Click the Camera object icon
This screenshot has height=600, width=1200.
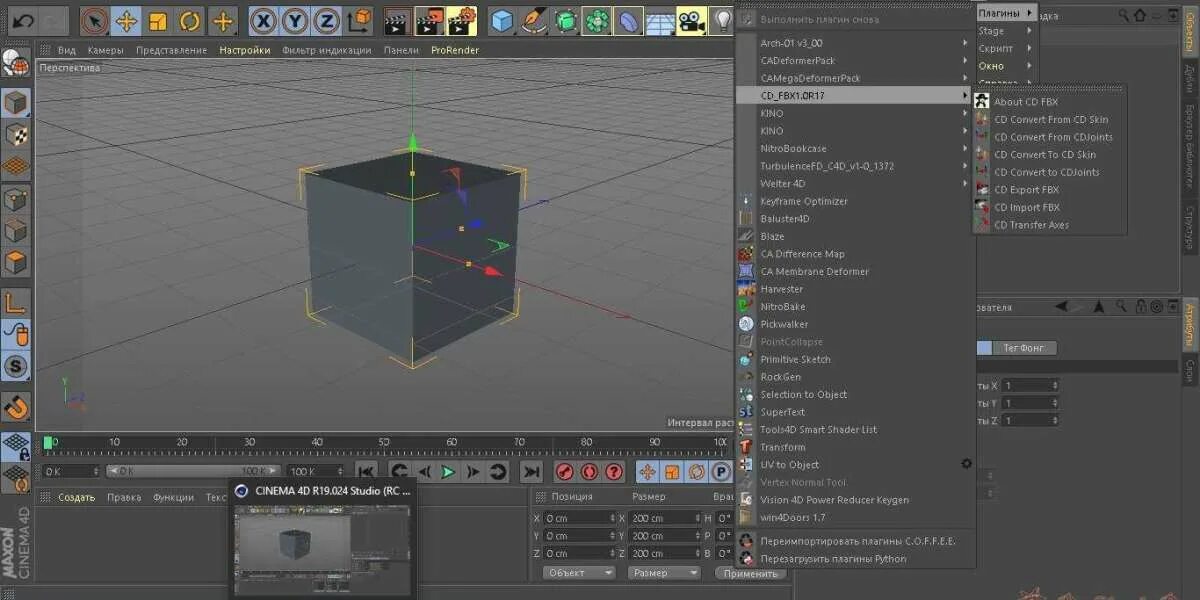coord(690,20)
